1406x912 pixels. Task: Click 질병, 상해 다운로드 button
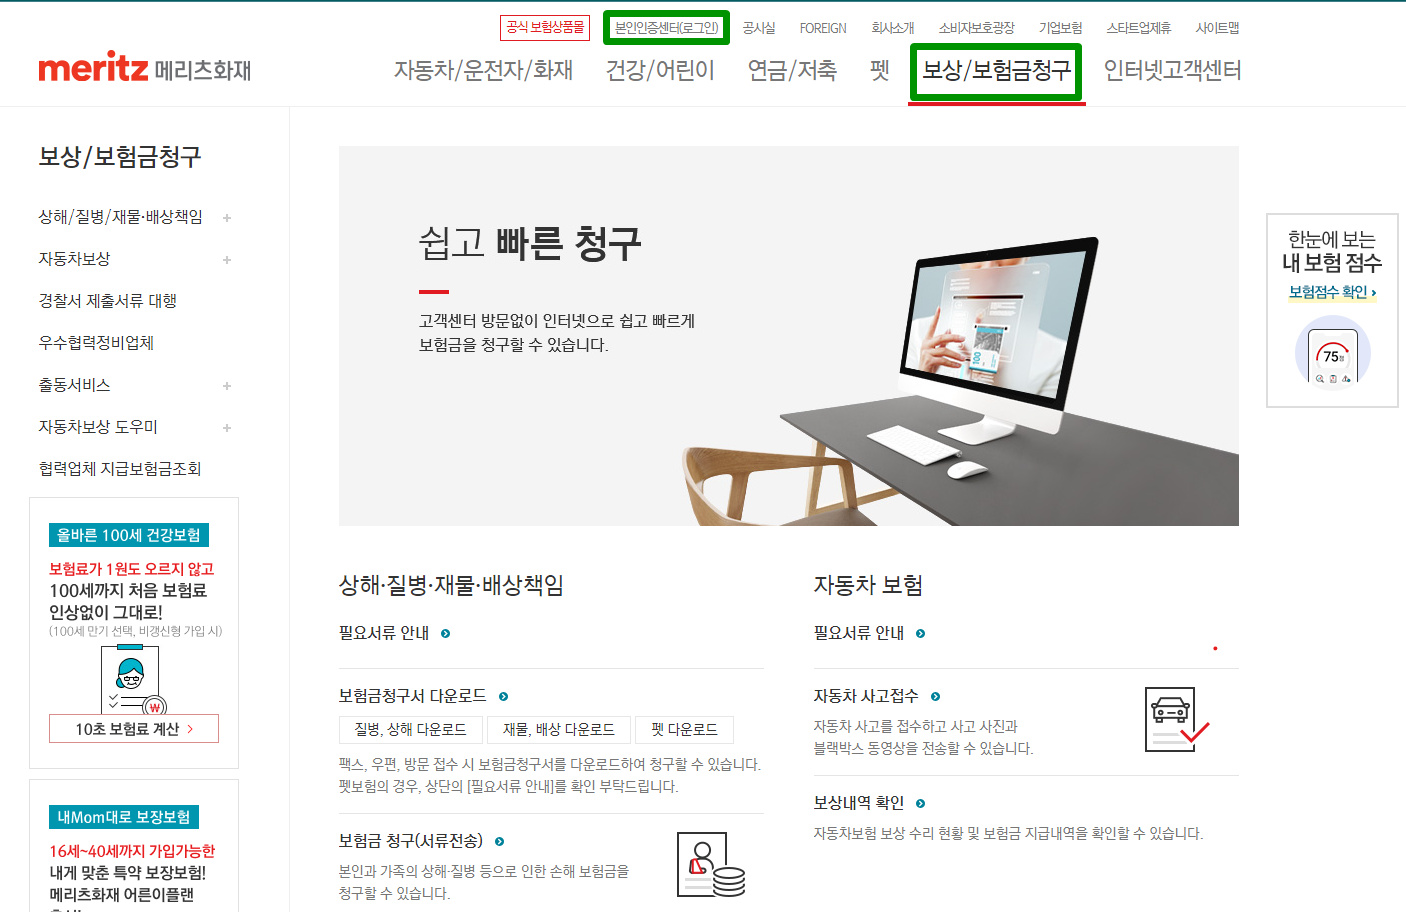(x=411, y=730)
